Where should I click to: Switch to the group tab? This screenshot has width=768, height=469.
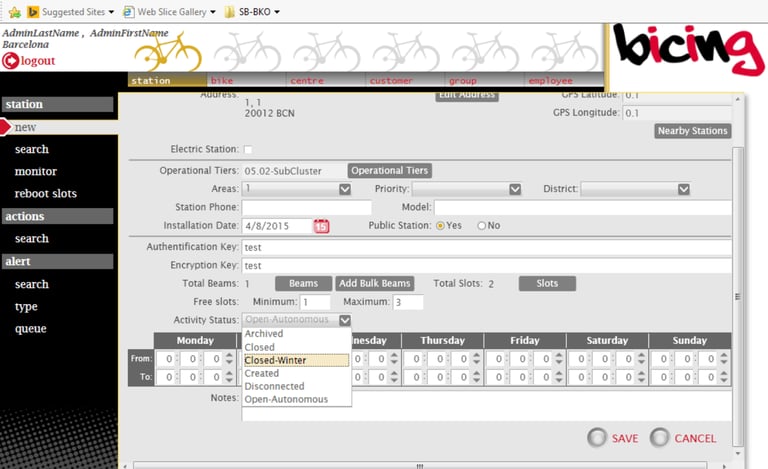(x=484, y=80)
